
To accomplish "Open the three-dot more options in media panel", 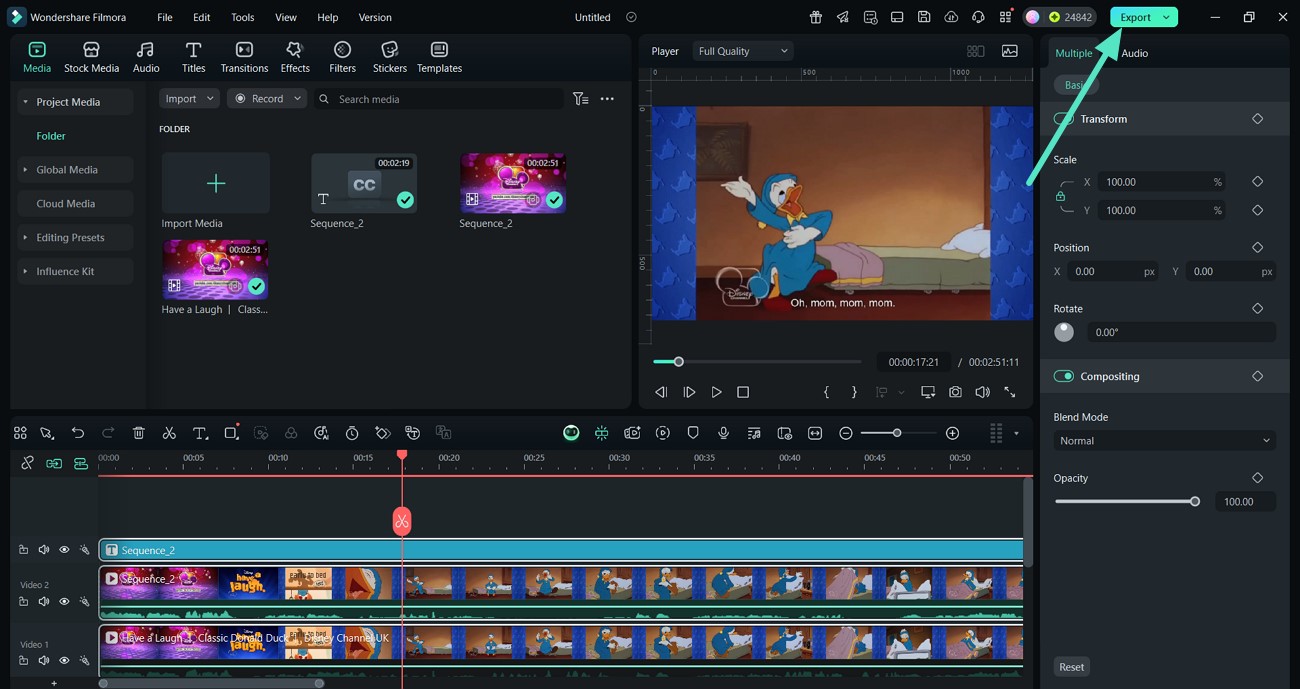I will (607, 99).
